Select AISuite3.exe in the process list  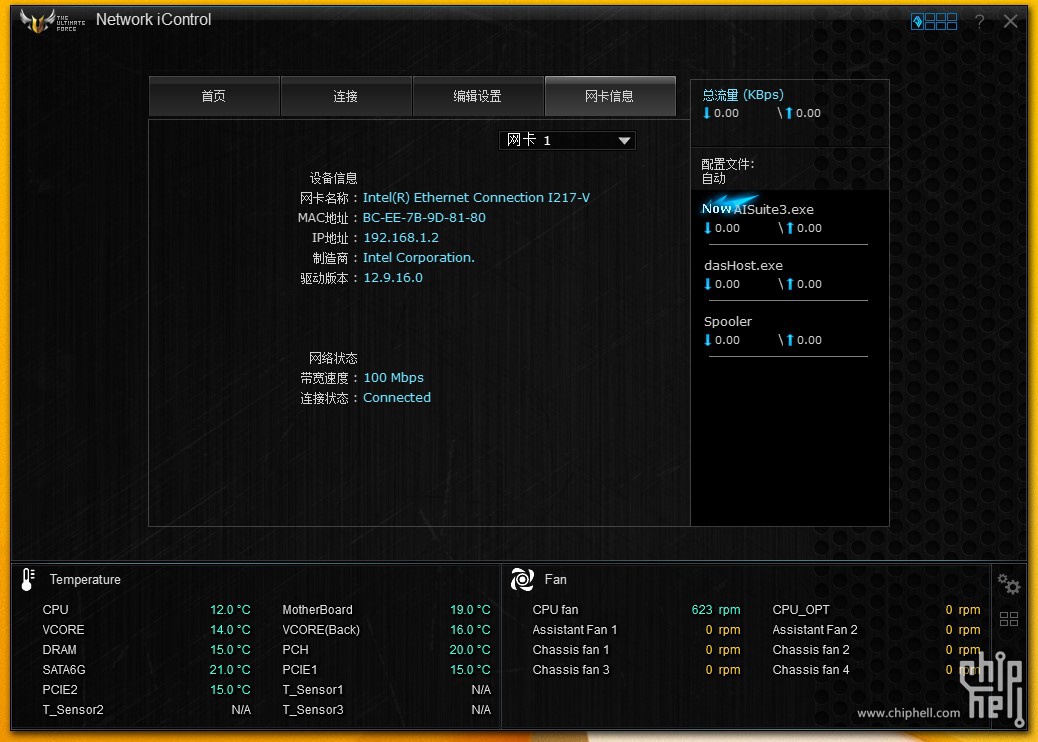click(773, 210)
